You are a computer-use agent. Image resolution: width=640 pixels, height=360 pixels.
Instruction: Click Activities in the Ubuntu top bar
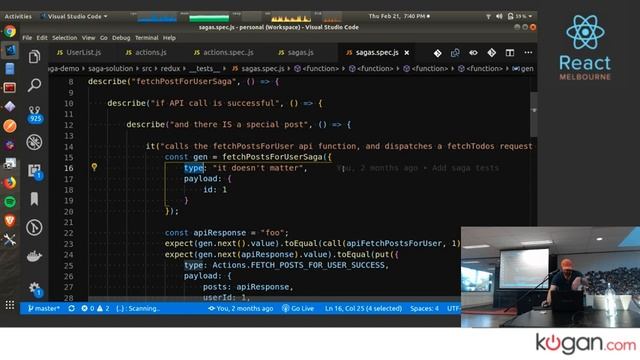[x=18, y=16]
